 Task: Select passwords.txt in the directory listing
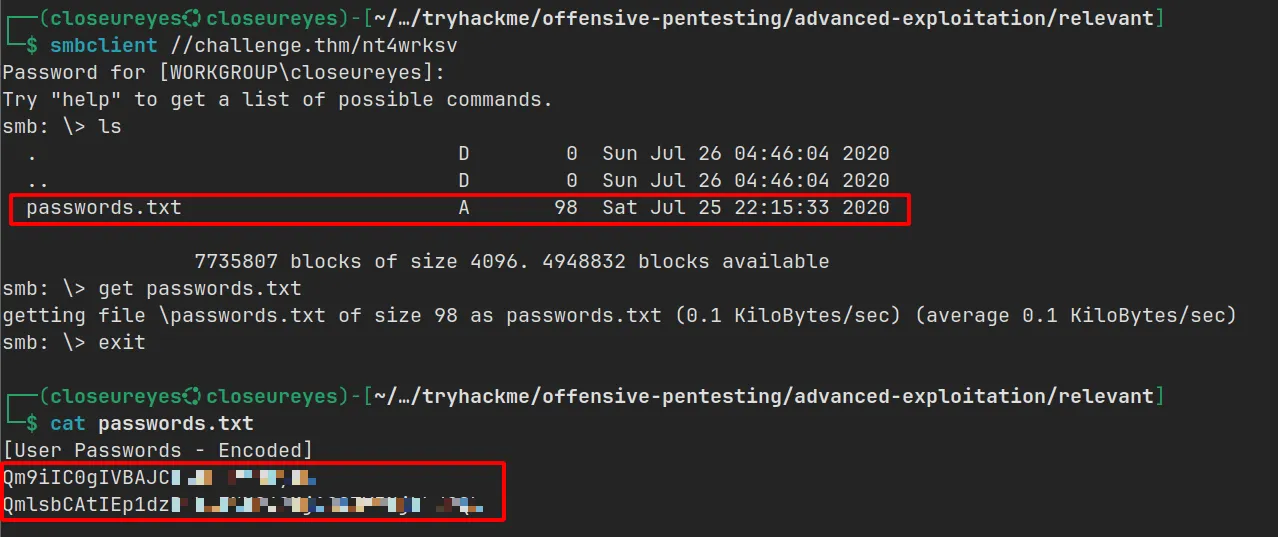point(104,208)
